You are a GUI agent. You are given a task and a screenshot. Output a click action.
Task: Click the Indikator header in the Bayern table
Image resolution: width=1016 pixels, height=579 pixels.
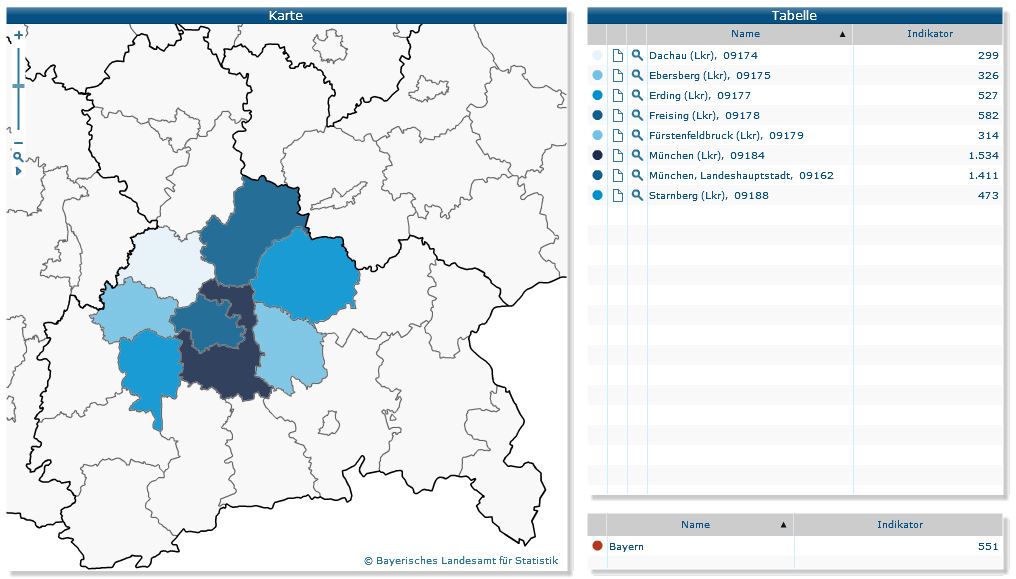tap(899, 524)
